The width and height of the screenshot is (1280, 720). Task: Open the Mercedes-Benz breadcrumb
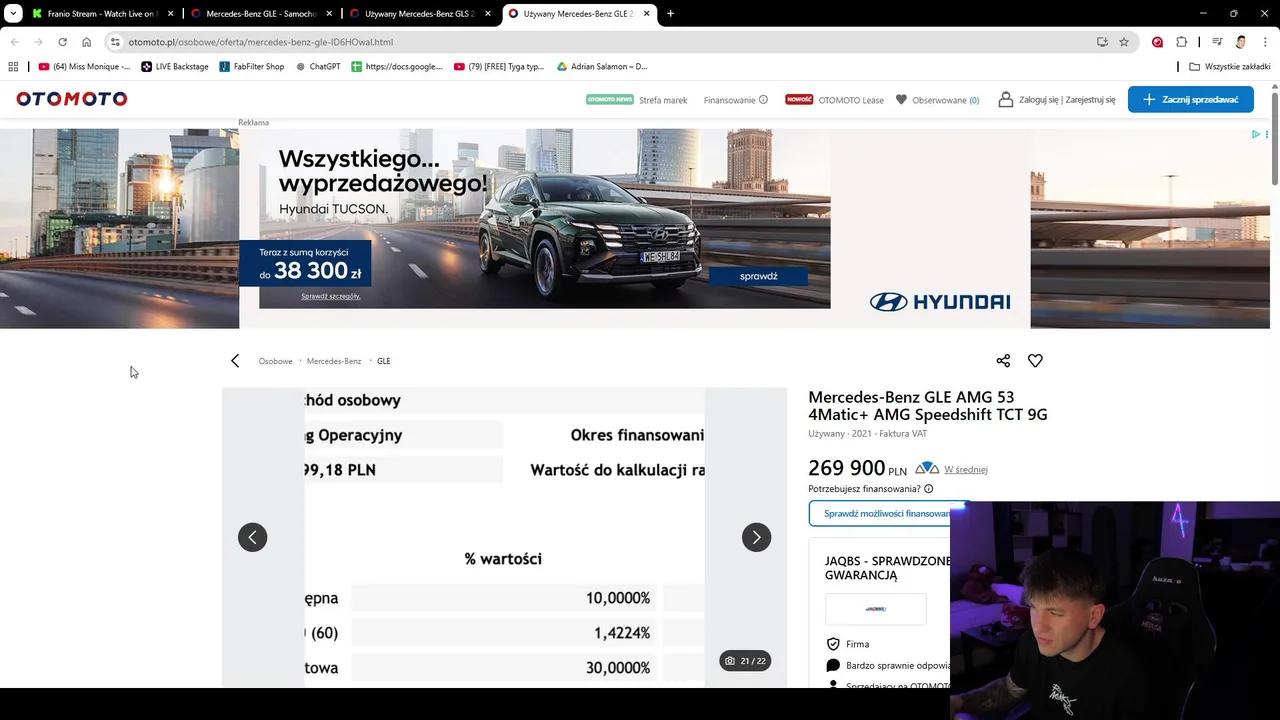tap(333, 361)
